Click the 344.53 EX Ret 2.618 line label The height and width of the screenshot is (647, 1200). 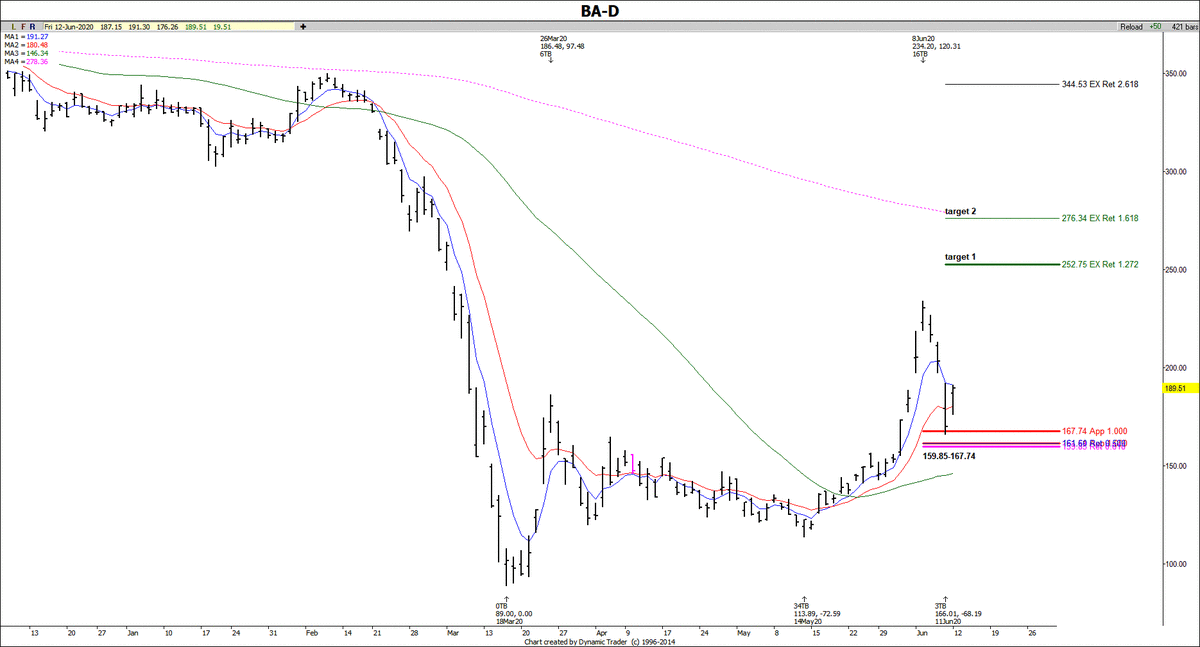(1100, 85)
